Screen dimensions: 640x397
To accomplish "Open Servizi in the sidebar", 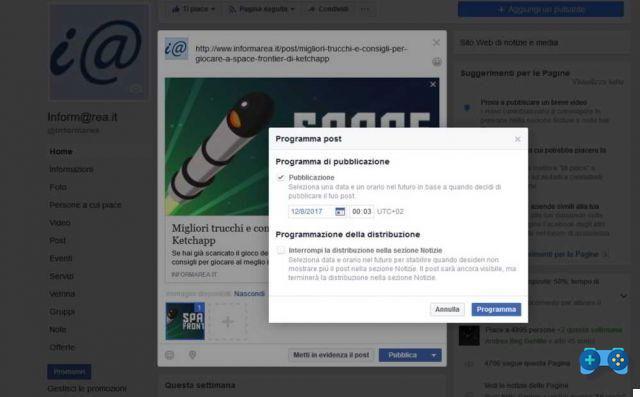I will click(x=62, y=276).
